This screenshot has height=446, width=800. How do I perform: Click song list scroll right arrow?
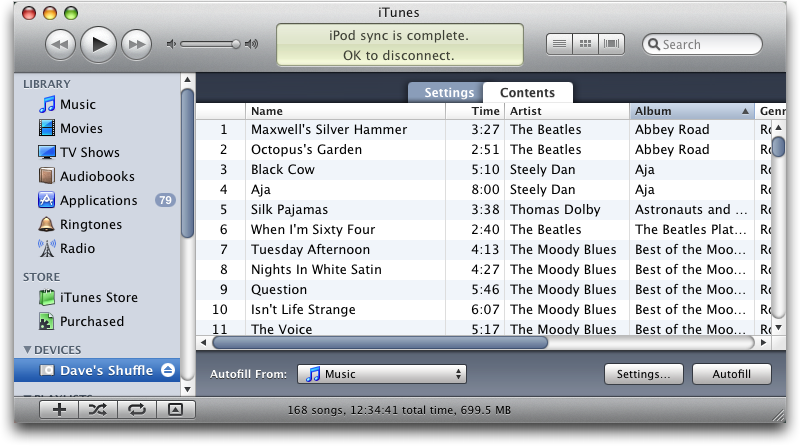(x=763, y=342)
